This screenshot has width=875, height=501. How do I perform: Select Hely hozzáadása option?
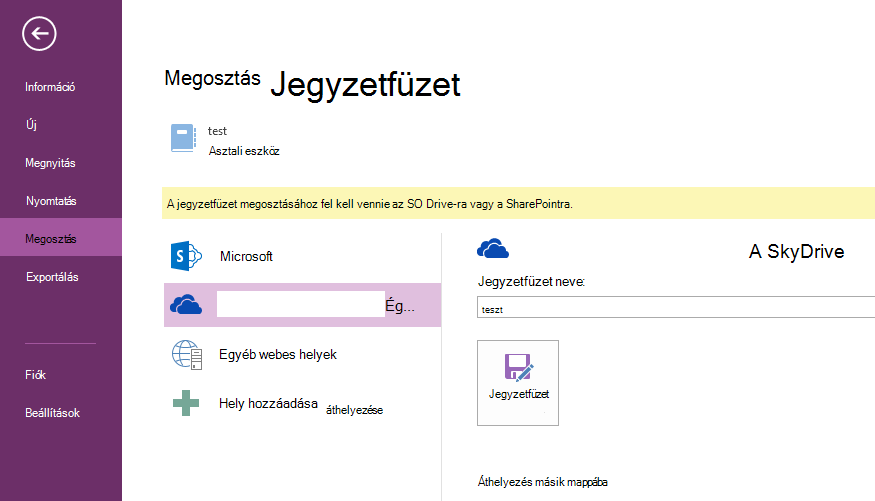(x=268, y=403)
